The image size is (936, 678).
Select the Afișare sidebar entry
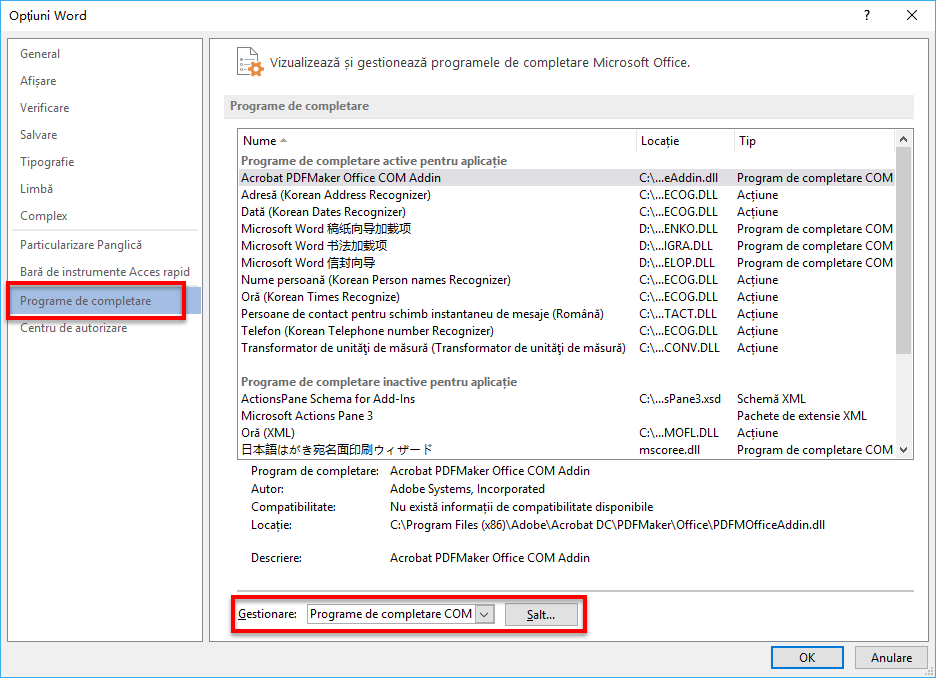point(38,80)
